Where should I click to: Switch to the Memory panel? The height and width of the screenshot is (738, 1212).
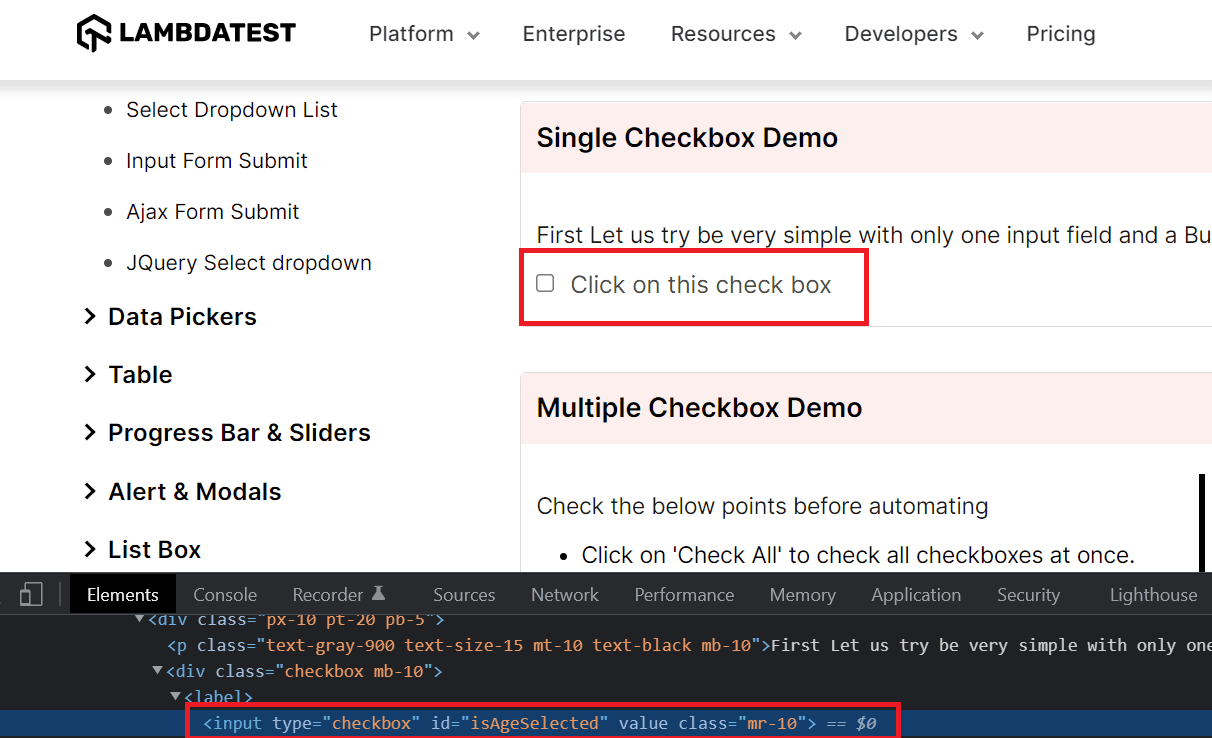coord(802,594)
